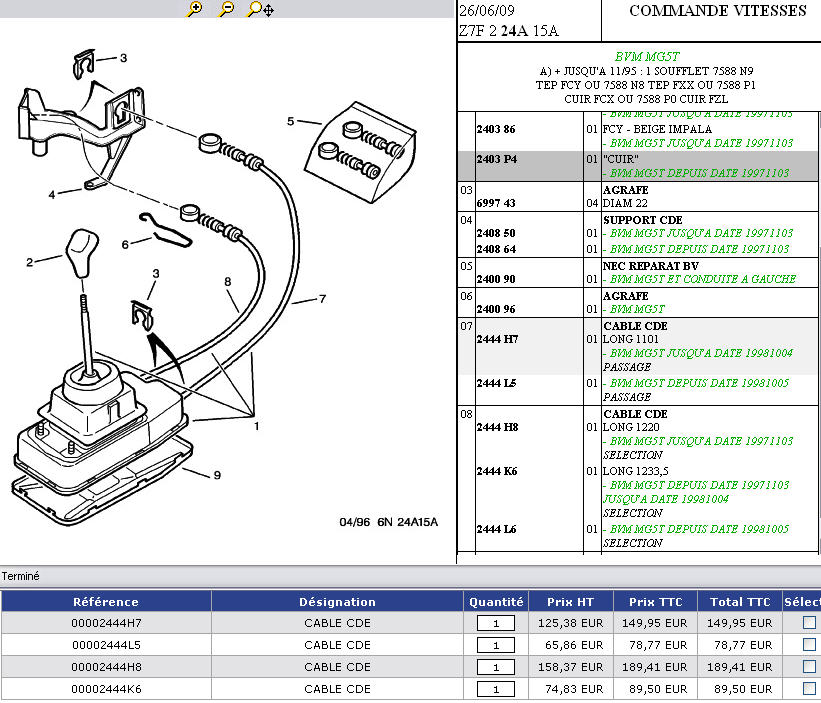Tick the selection checkbox for 00002444K6

point(809,689)
